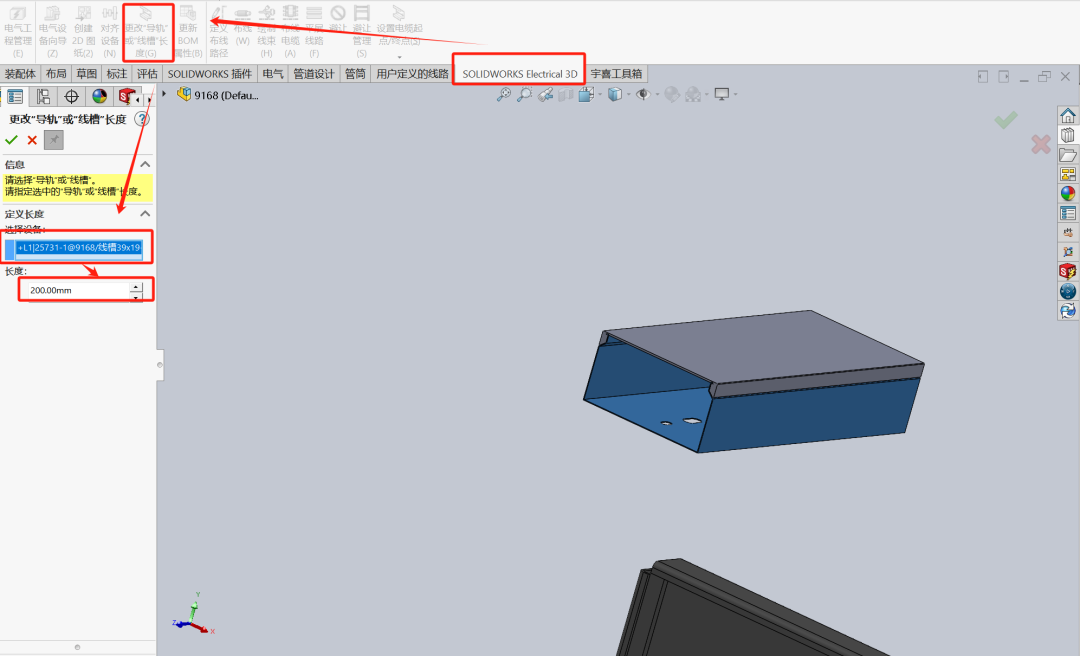Activate the 绘制线束 tool
The height and width of the screenshot is (656, 1080).
click(266, 25)
